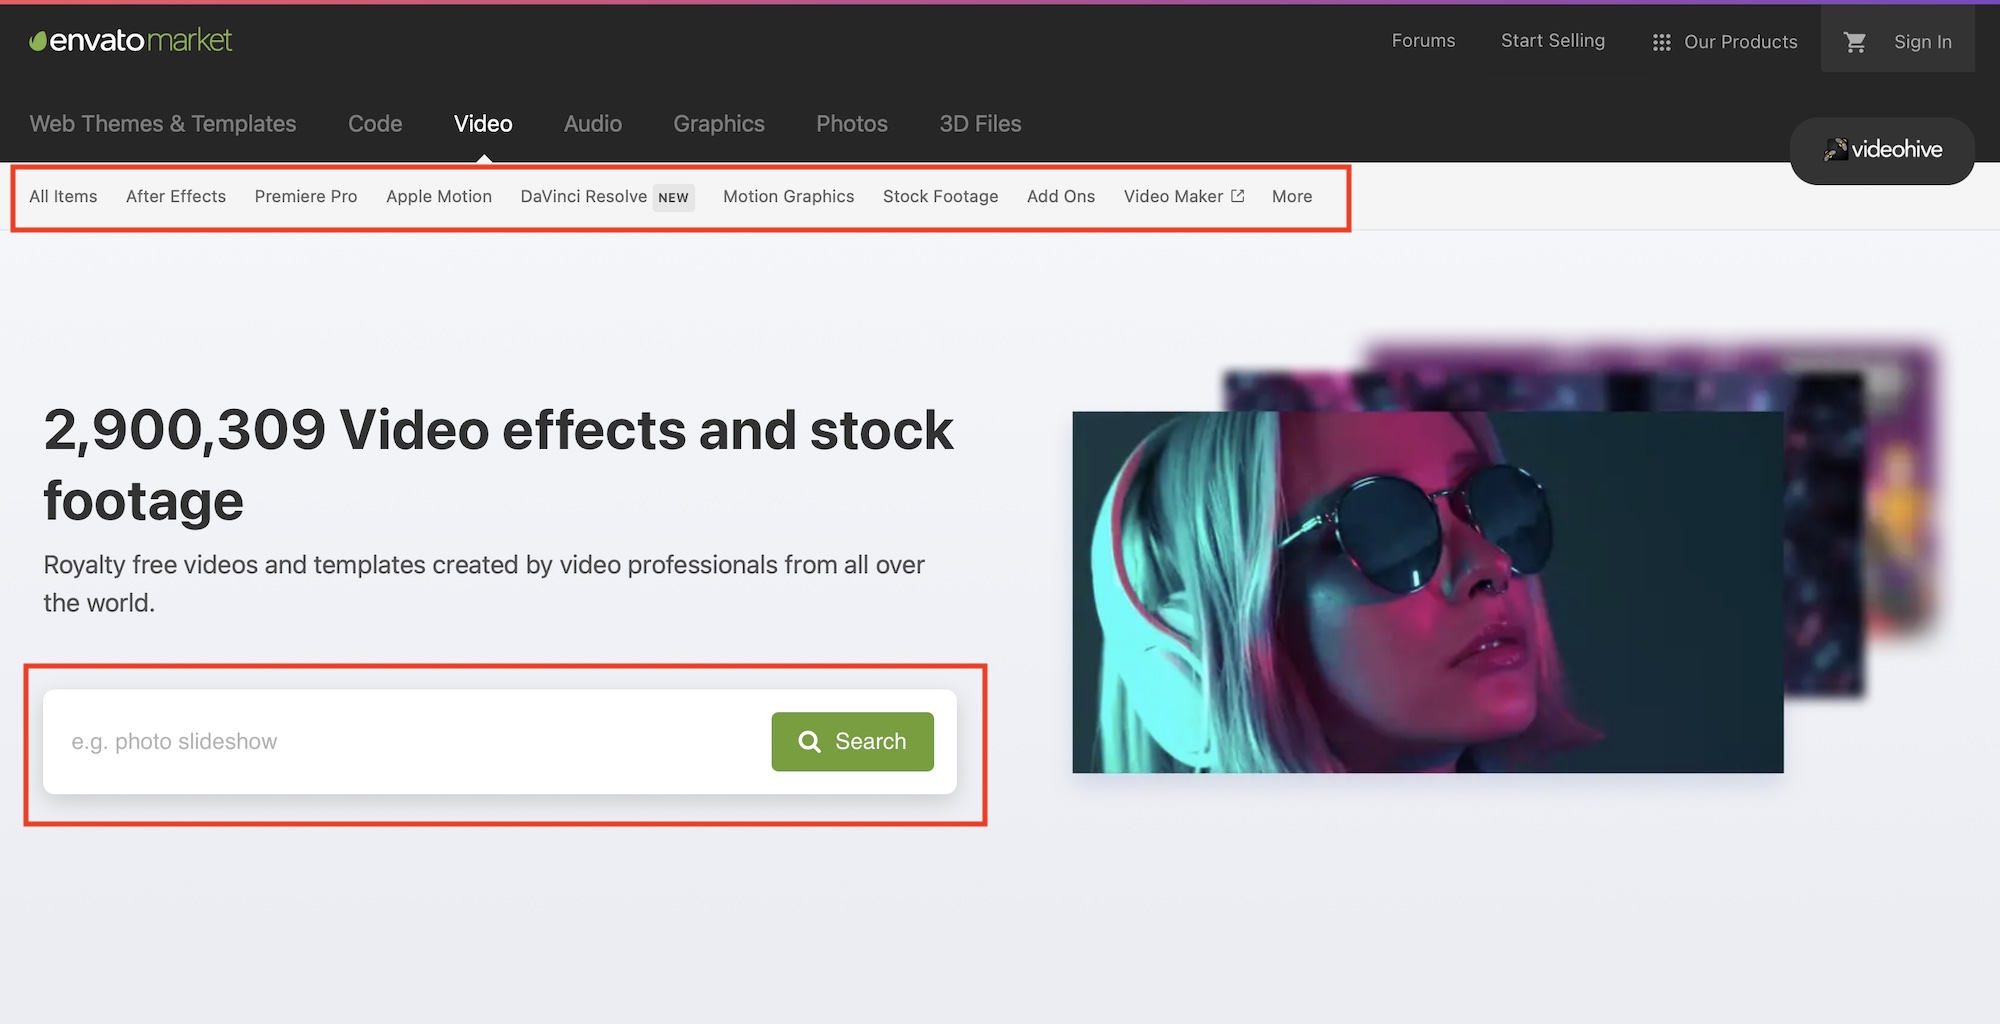Image resolution: width=2000 pixels, height=1024 pixels.
Task: Browse Stock Footage submenu
Action: click(x=941, y=197)
